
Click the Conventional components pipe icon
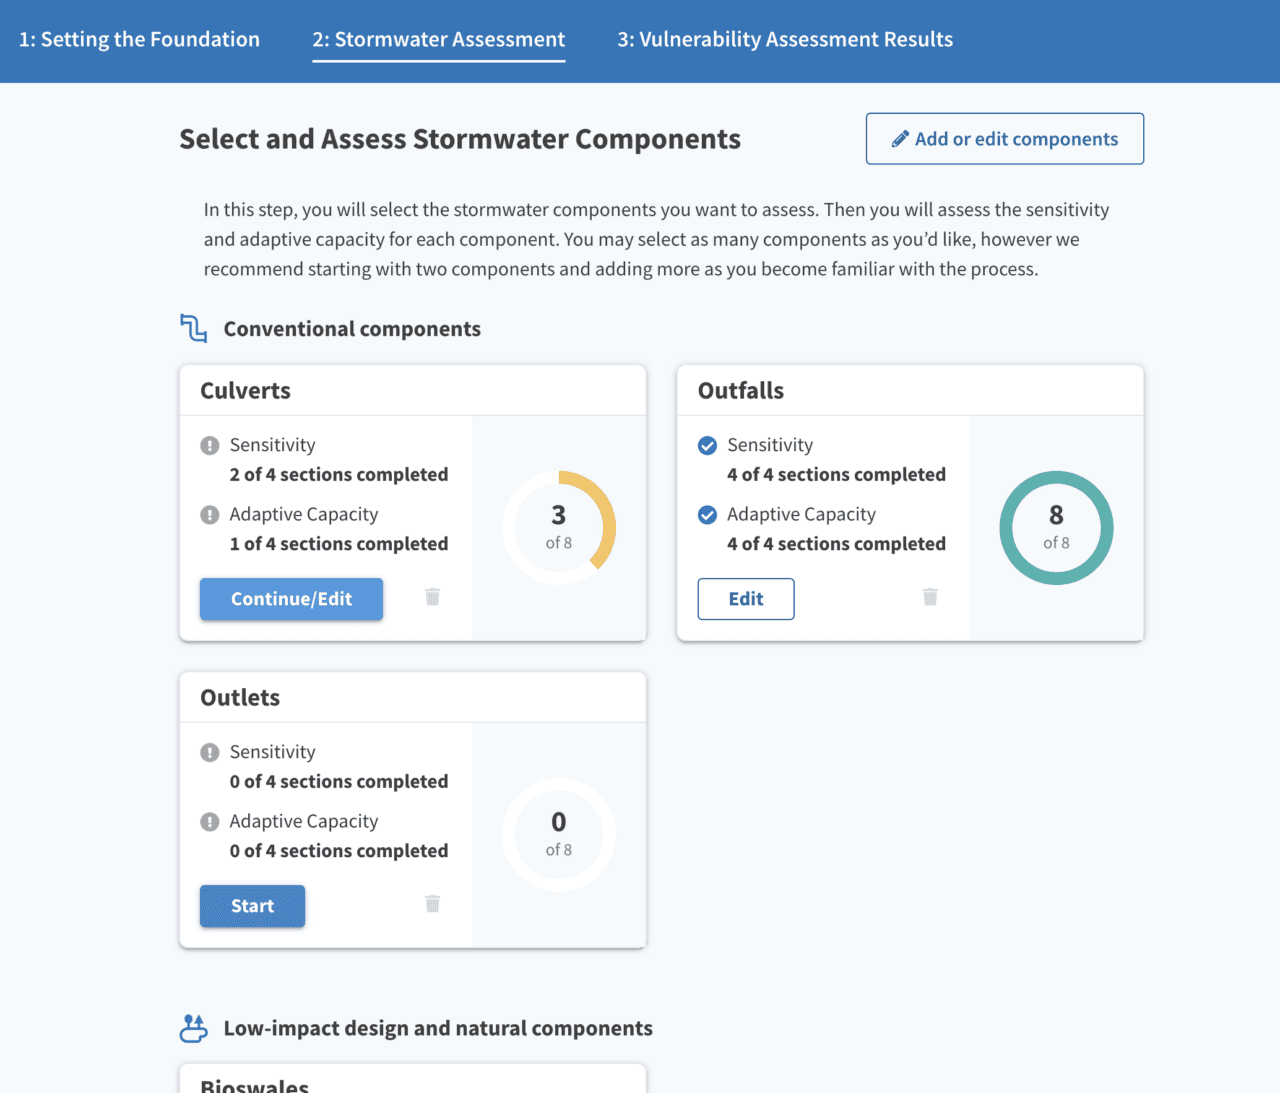(194, 328)
